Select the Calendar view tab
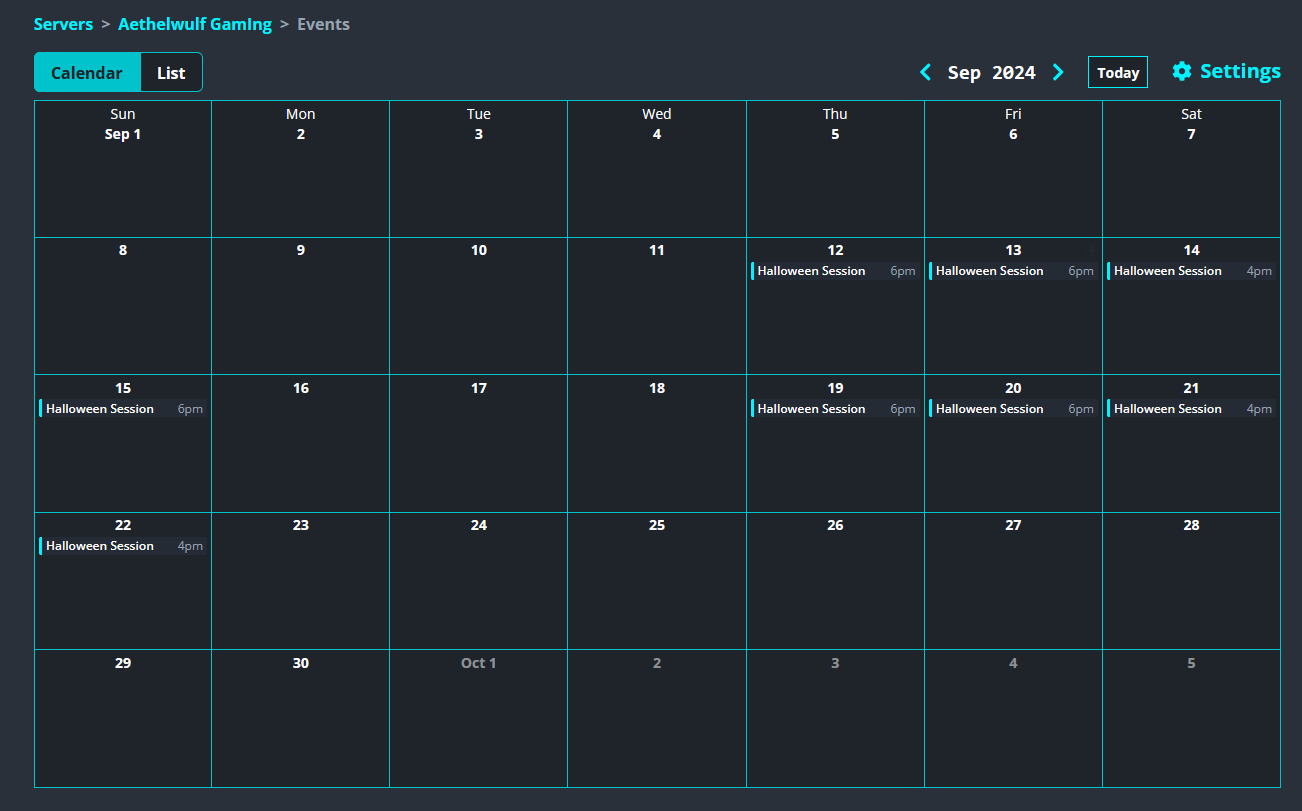1302x811 pixels. point(87,73)
